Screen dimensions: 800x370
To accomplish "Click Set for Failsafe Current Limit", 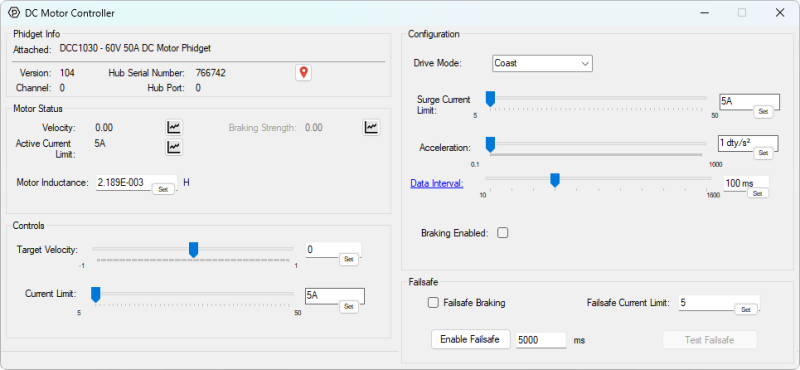I will pyautogui.click(x=745, y=309).
